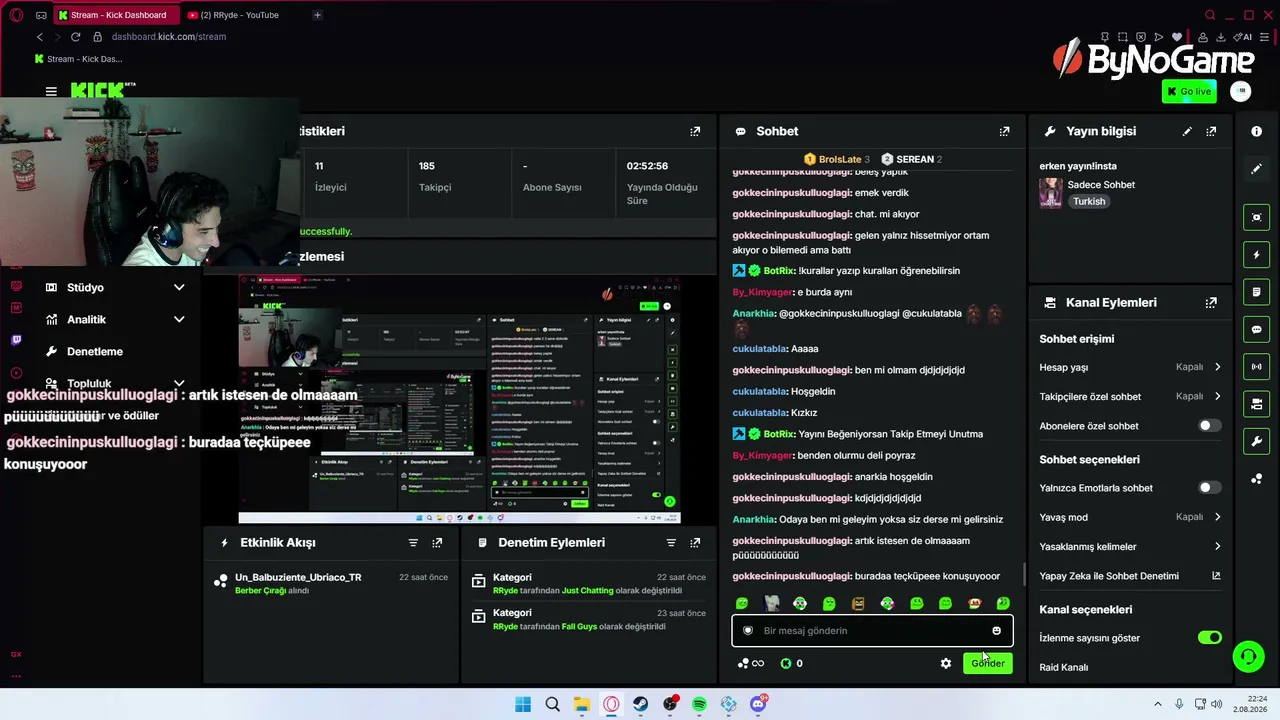Toggle the chat bubble widget in sidebar
1280x720 pixels.
pyautogui.click(x=1257, y=329)
